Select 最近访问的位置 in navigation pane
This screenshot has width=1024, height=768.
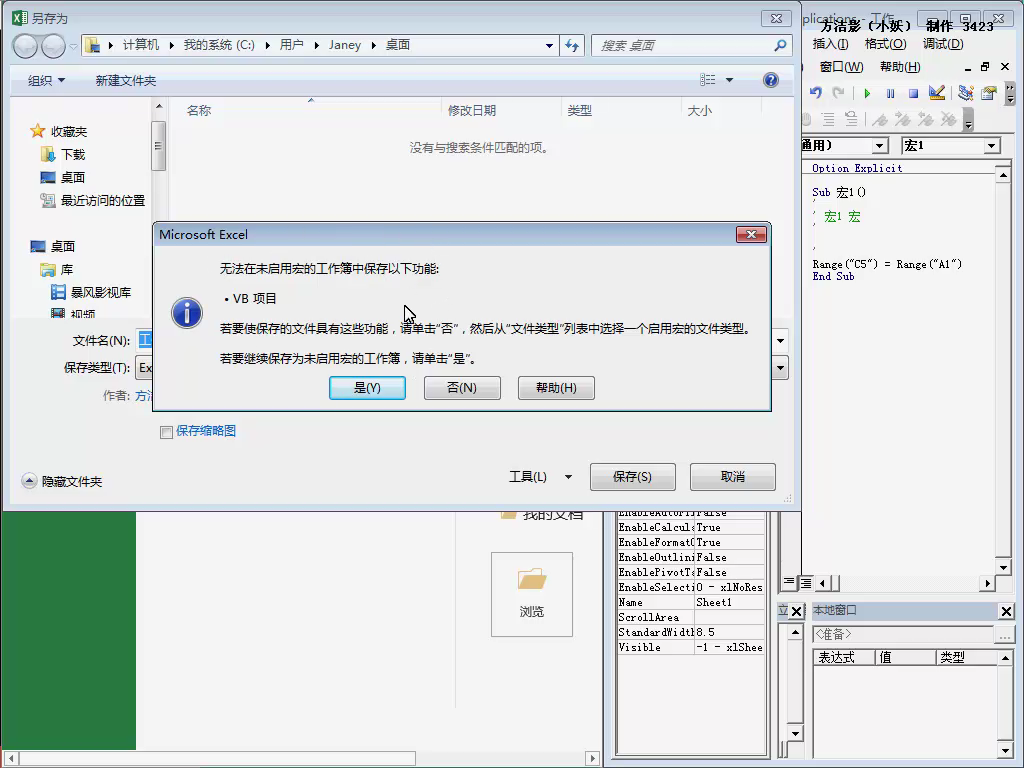tap(93, 200)
